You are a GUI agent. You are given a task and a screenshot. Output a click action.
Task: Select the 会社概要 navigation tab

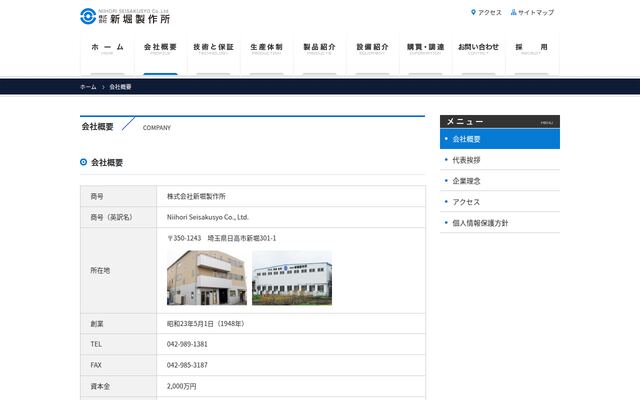coord(160,54)
